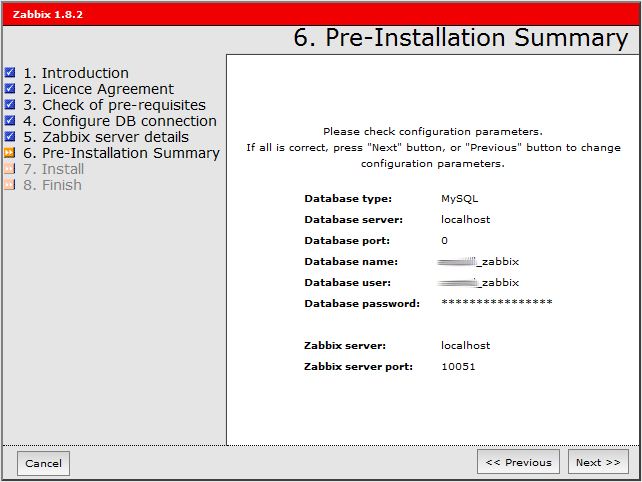
Task: Click the disabled '7. Install' step
Action: click(x=54, y=169)
